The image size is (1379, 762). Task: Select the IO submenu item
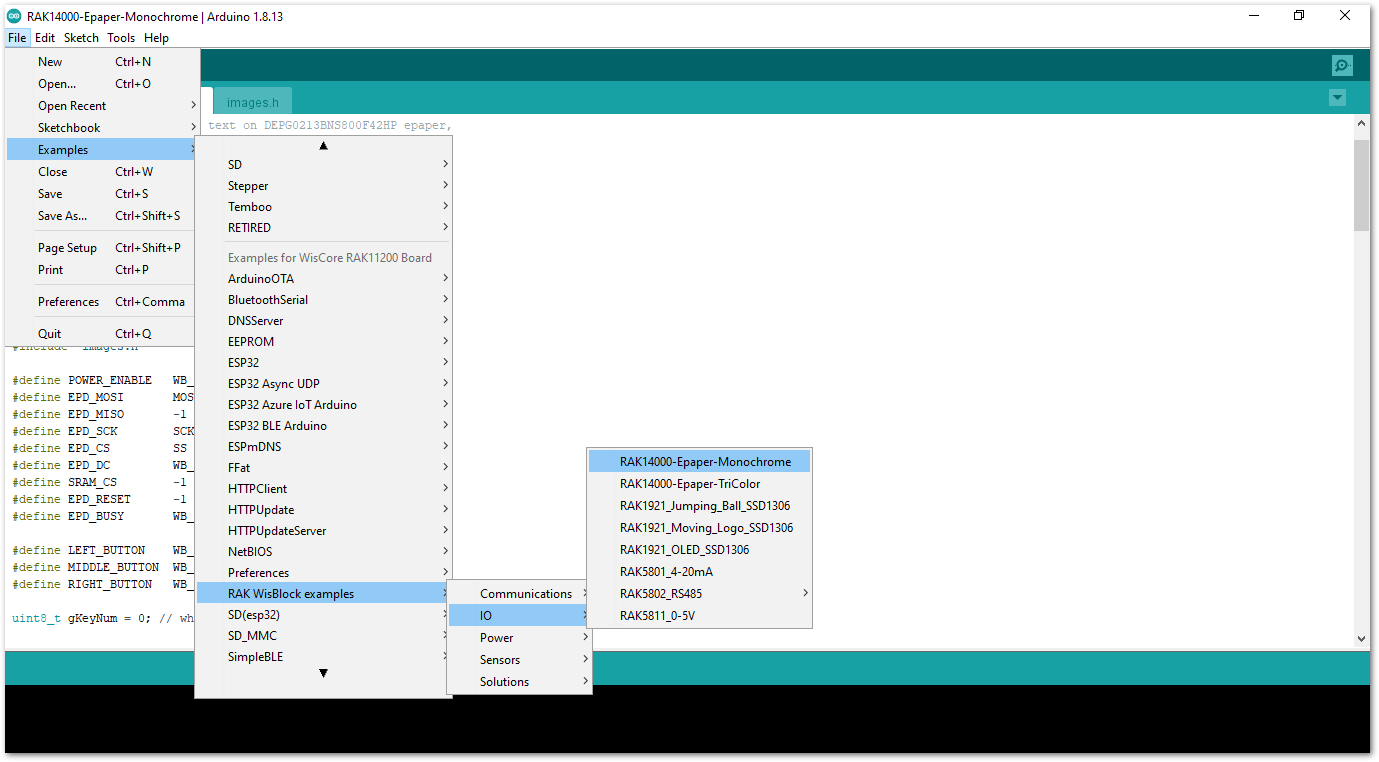pyautogui.click(x=519, y=616)
